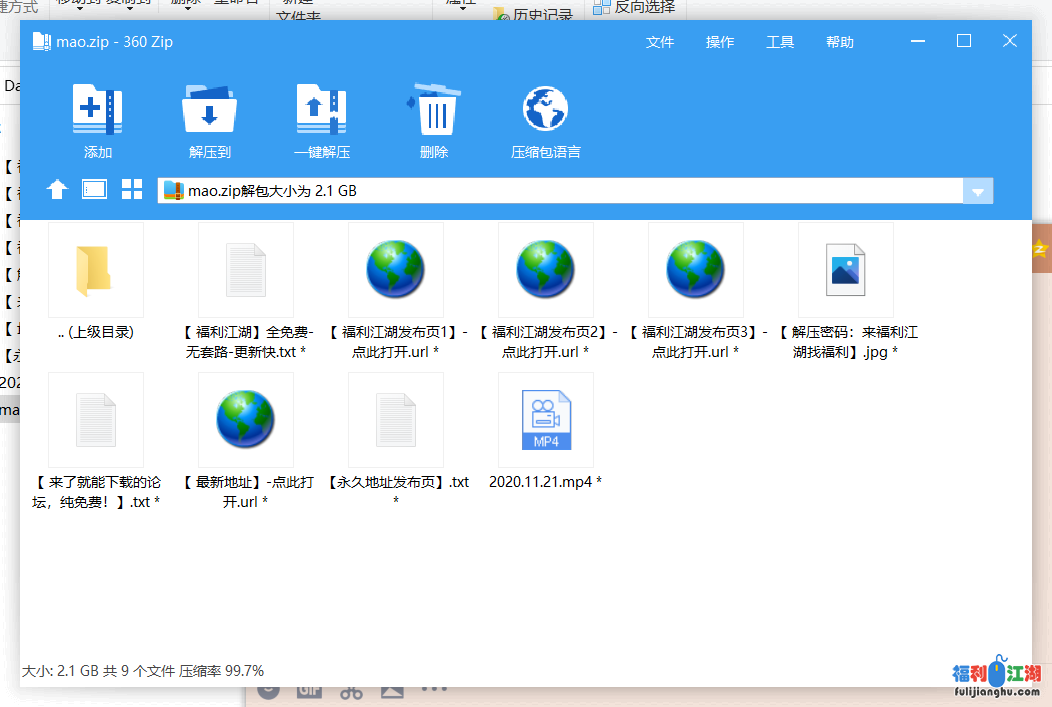Switch to list view layout icon

tap(94, 190)
